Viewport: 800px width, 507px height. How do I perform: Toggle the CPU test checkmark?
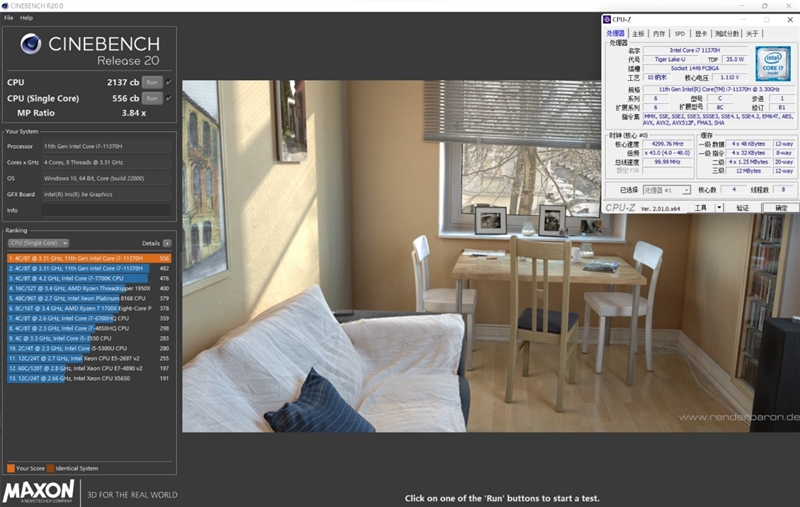tap(169, 82)
